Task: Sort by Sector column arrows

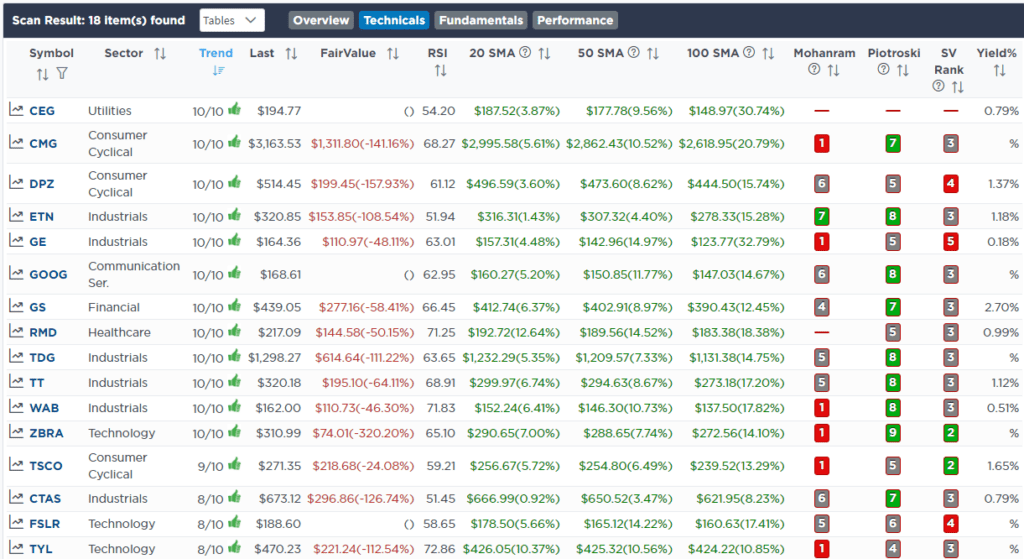Action: pos(160,54)
